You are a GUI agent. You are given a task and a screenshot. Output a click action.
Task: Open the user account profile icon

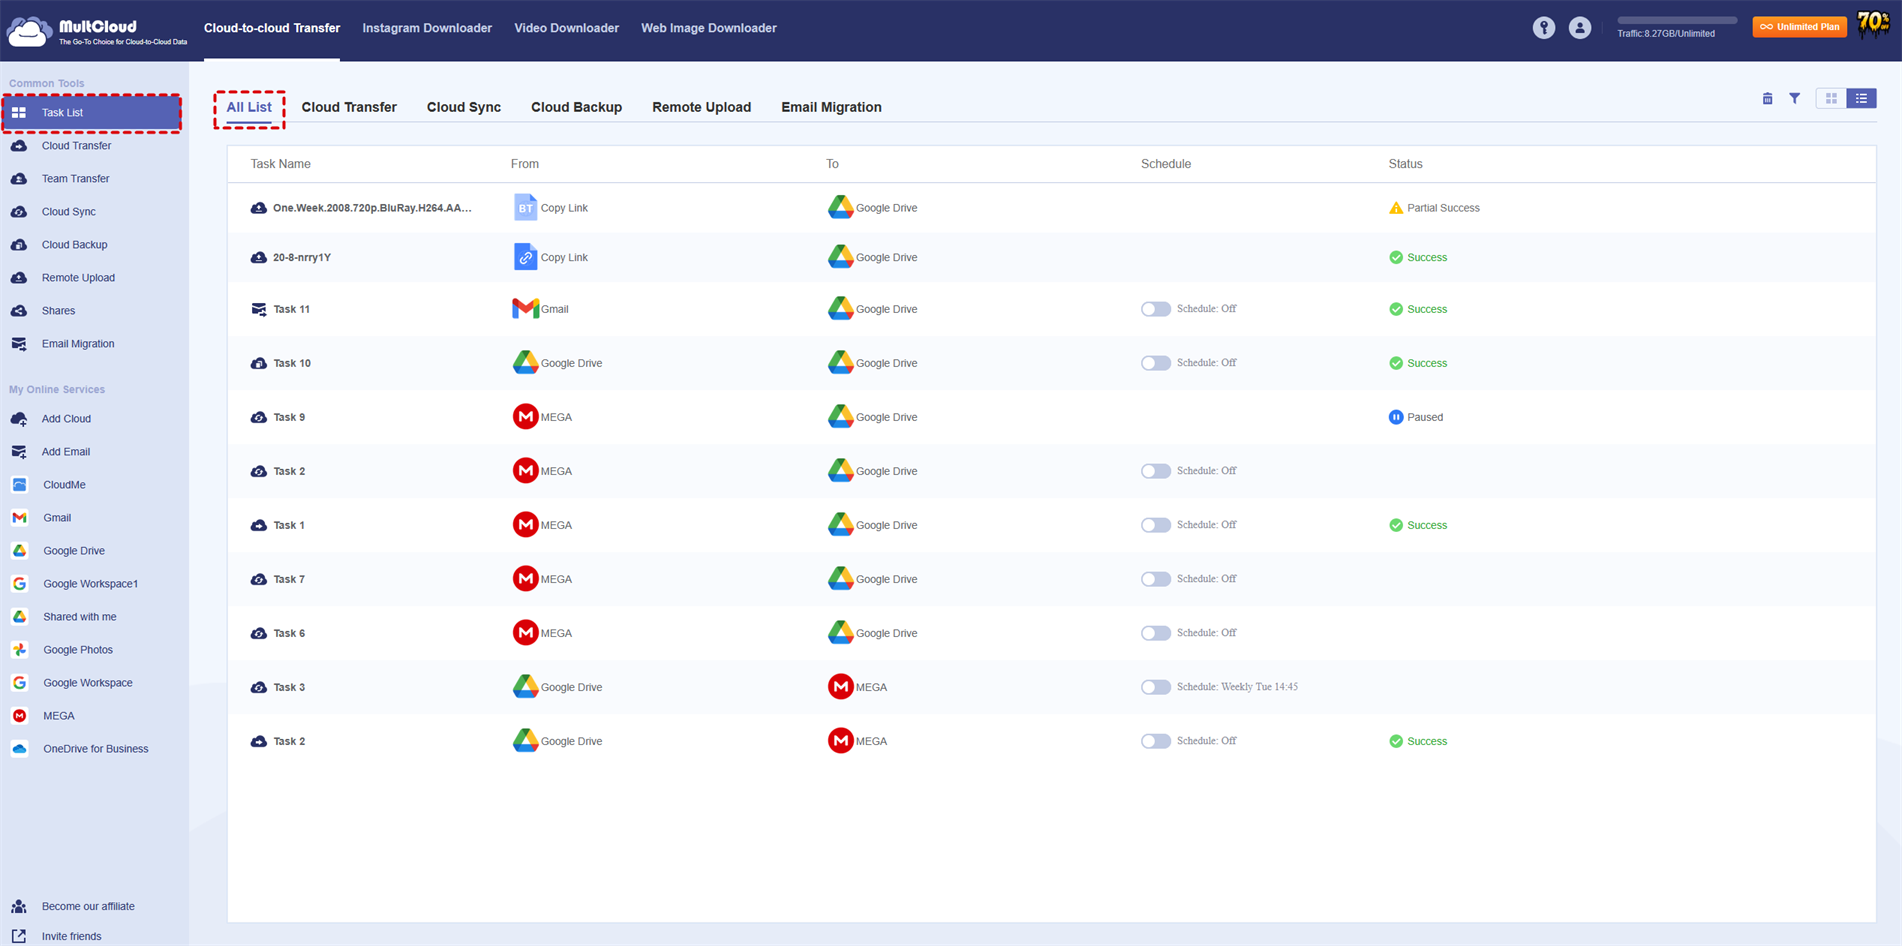coord(1579,28)
